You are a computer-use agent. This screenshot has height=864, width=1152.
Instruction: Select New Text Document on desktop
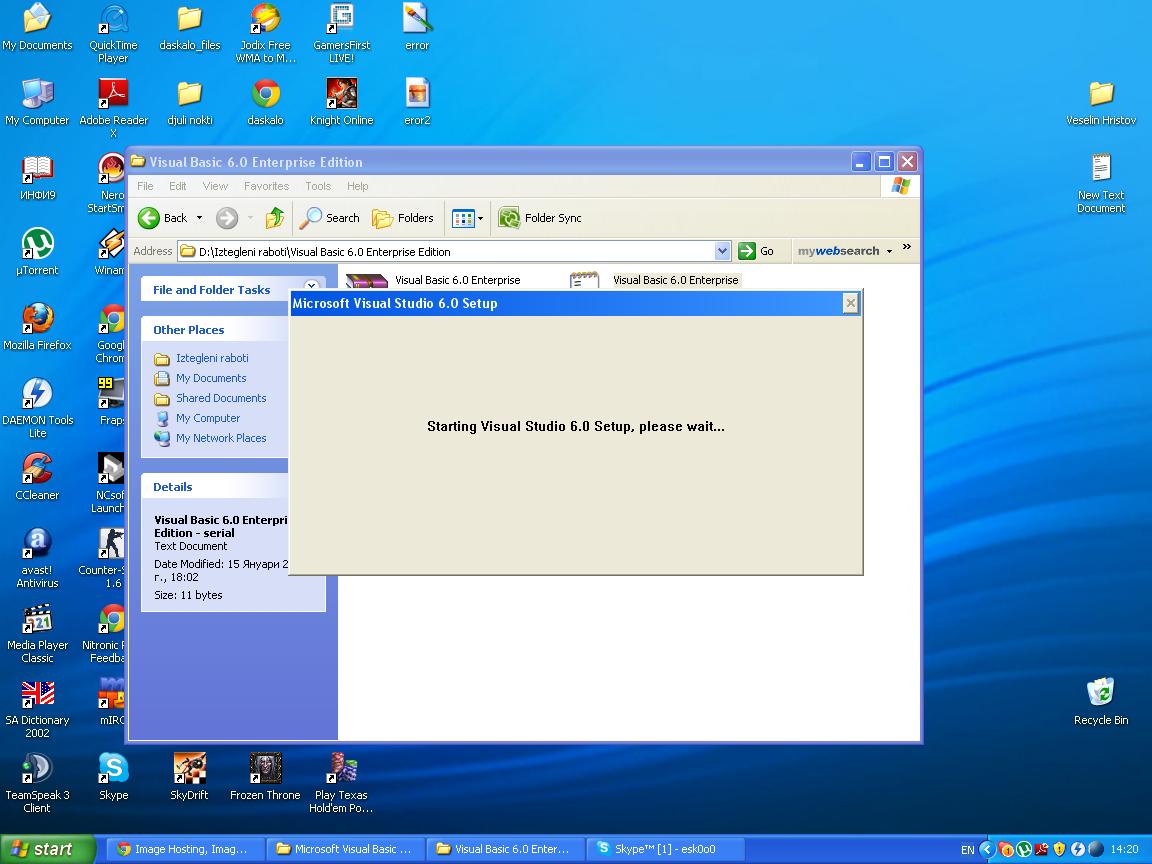1101,184
